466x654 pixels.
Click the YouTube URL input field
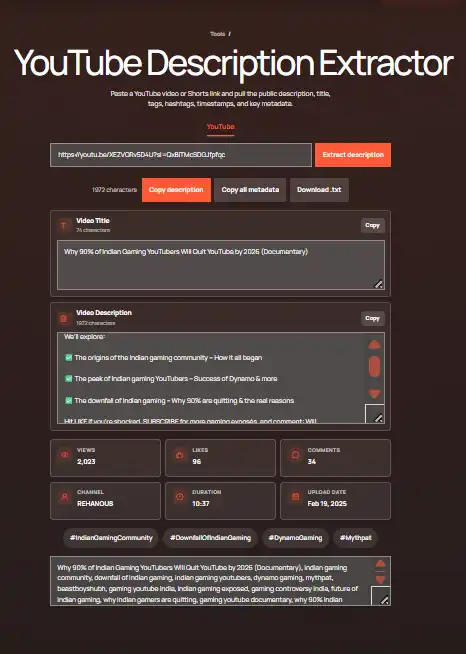pyautogui.click(x=181, y=155)
